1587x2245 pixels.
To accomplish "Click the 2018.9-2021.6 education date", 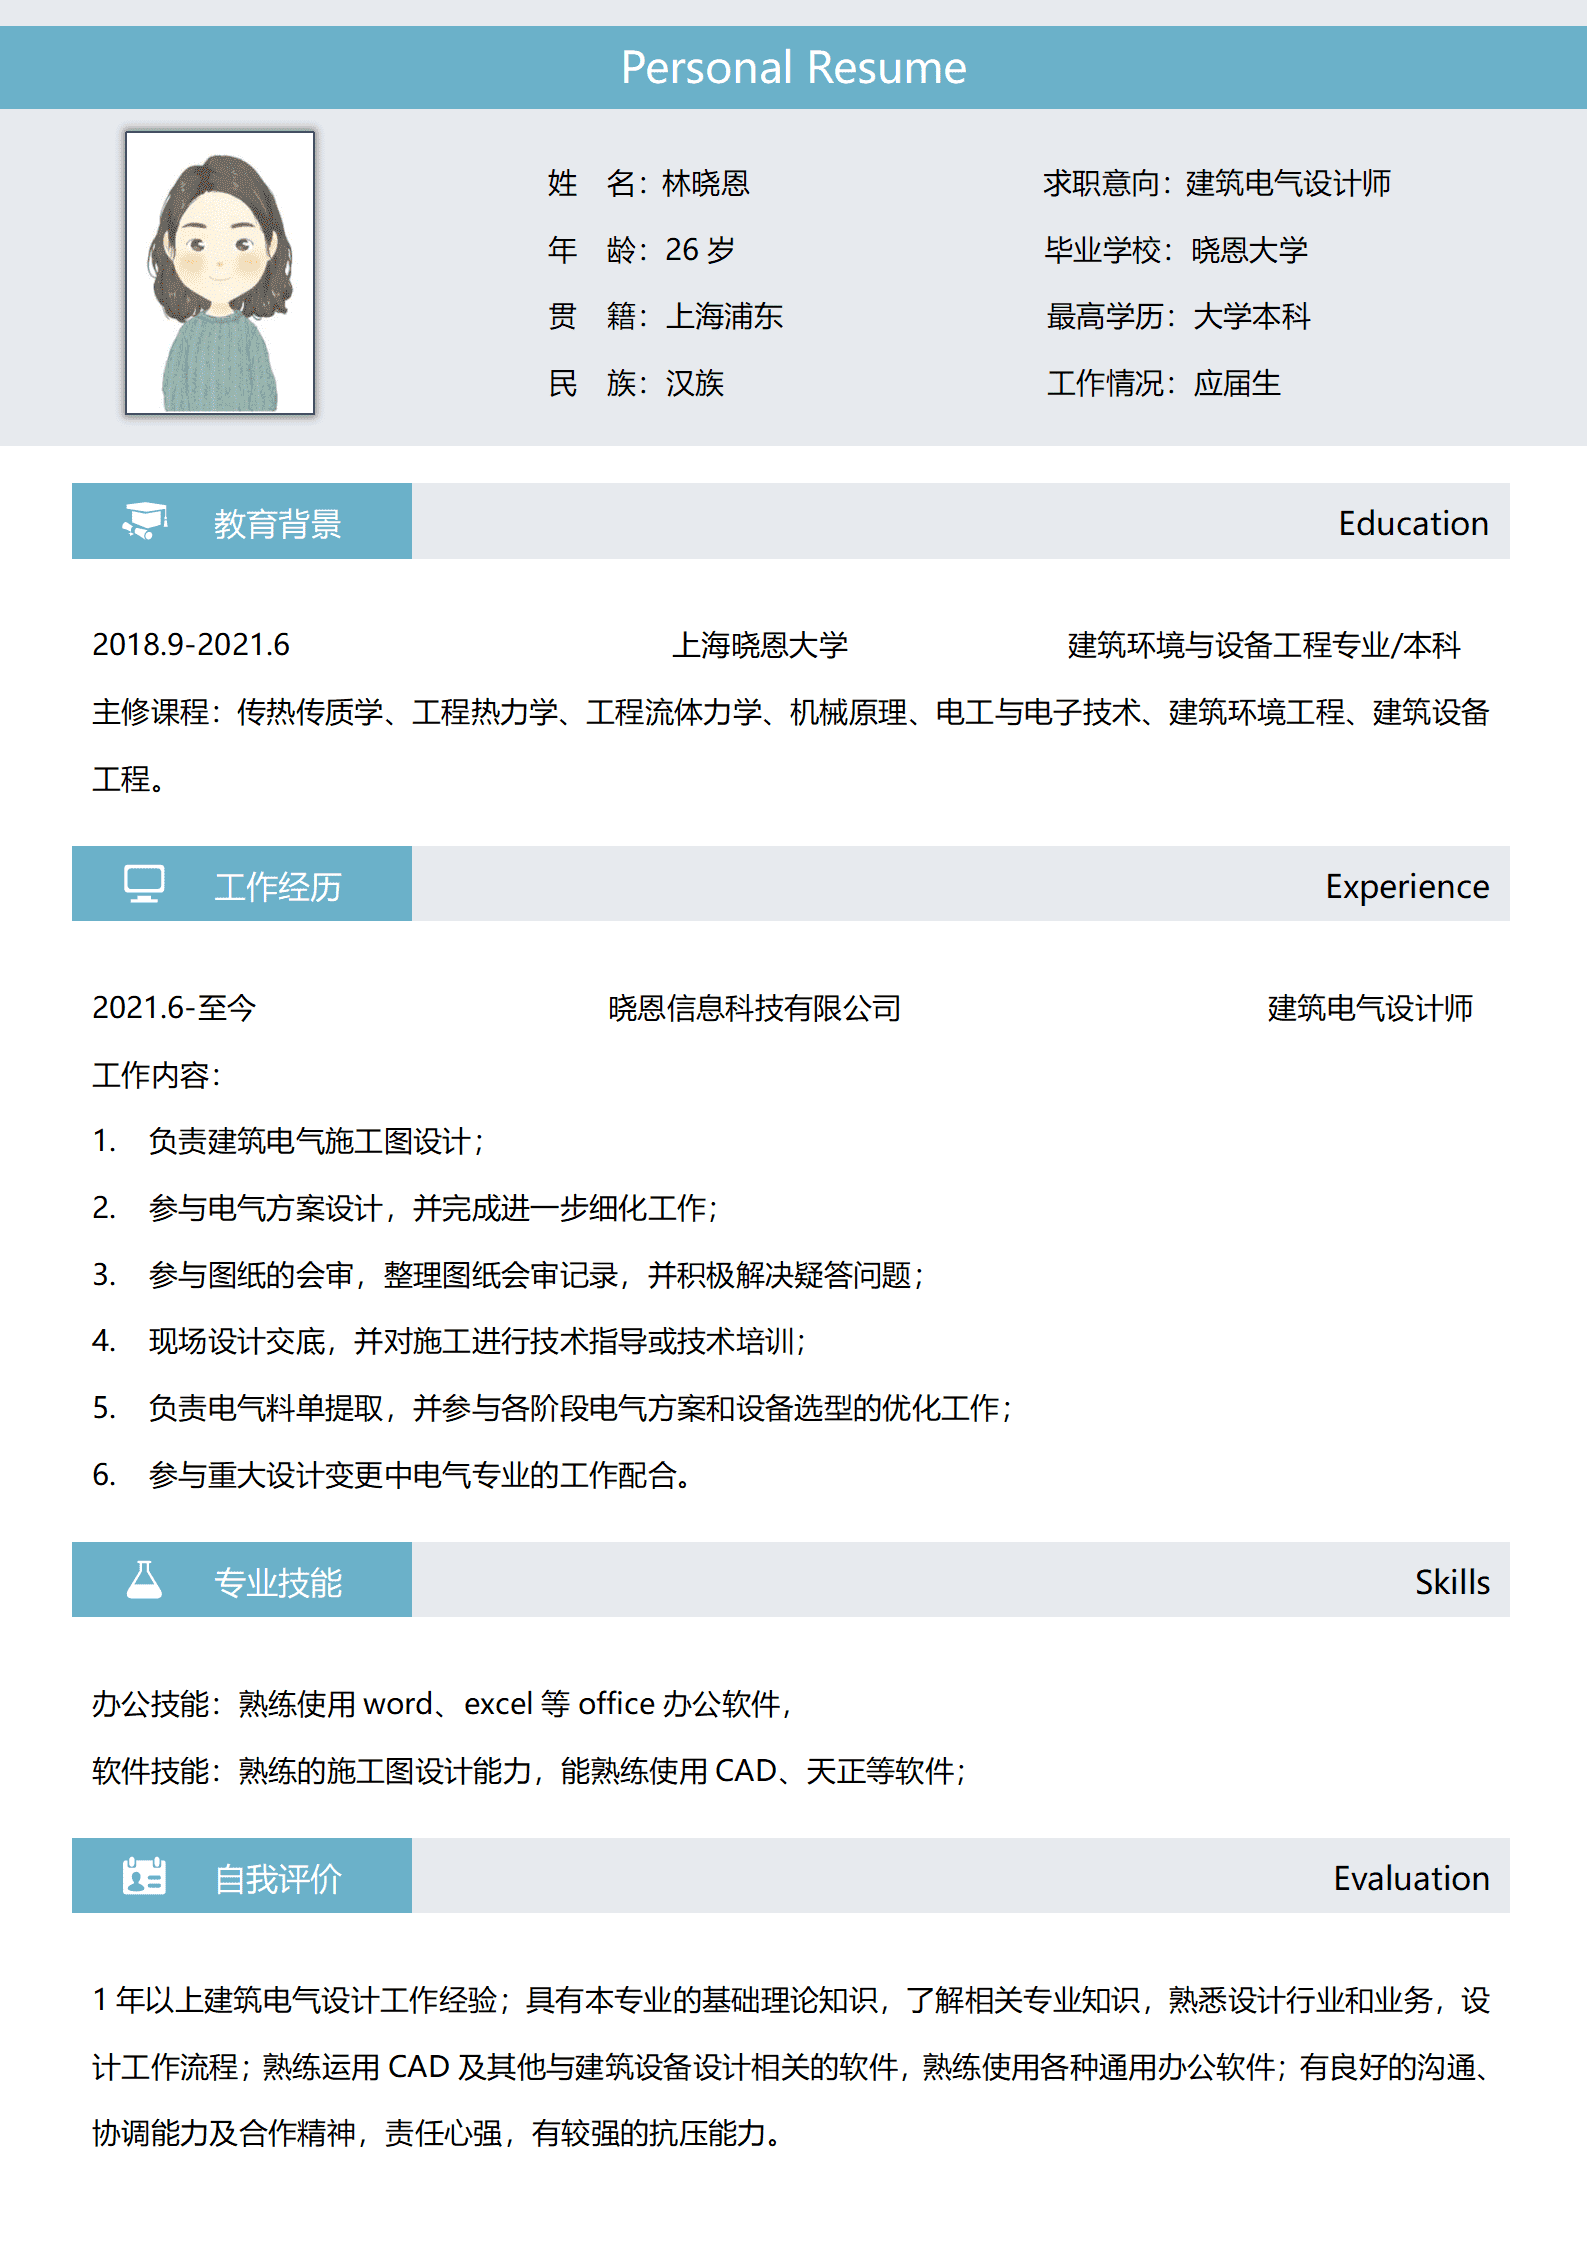I will (191, 645).
